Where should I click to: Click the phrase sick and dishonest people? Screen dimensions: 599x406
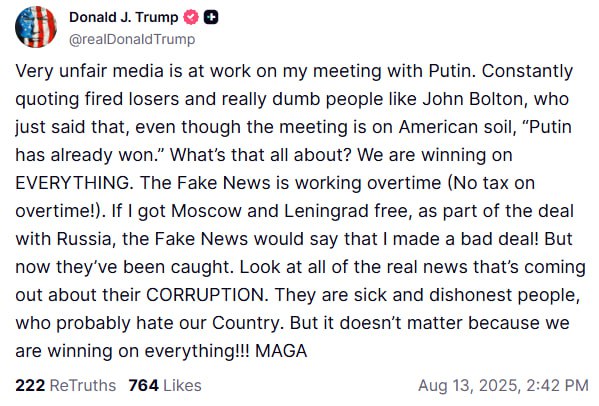465,296
